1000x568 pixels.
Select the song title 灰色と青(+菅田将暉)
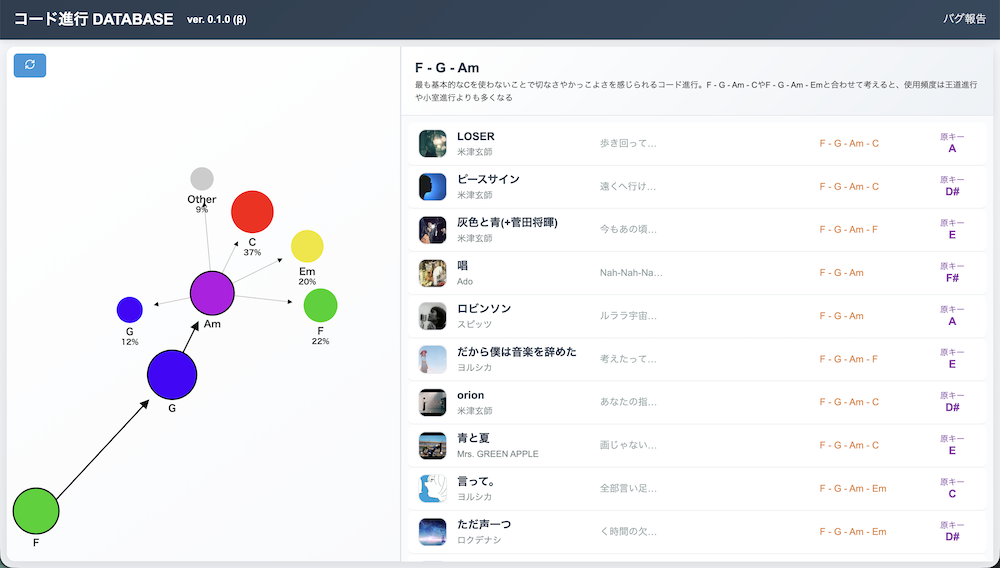[x=508, y=222]
